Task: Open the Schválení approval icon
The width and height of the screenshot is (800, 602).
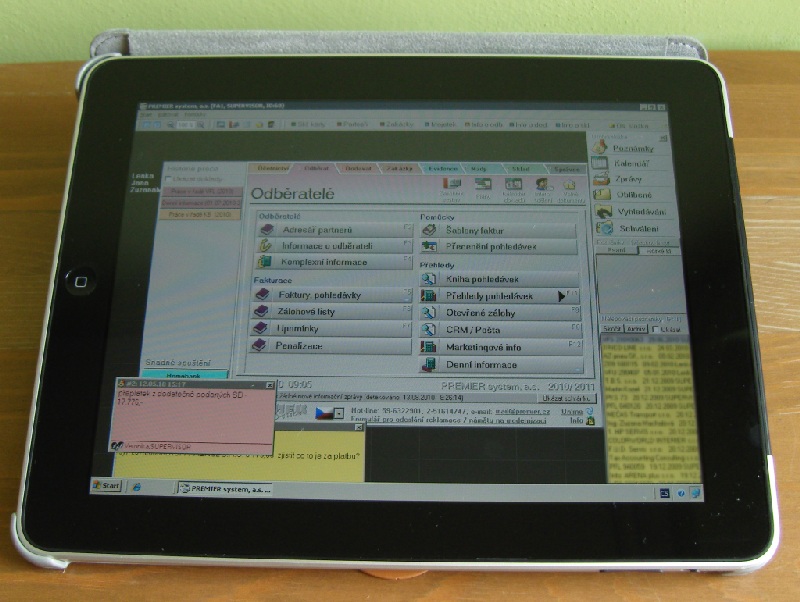Action: 604,228
